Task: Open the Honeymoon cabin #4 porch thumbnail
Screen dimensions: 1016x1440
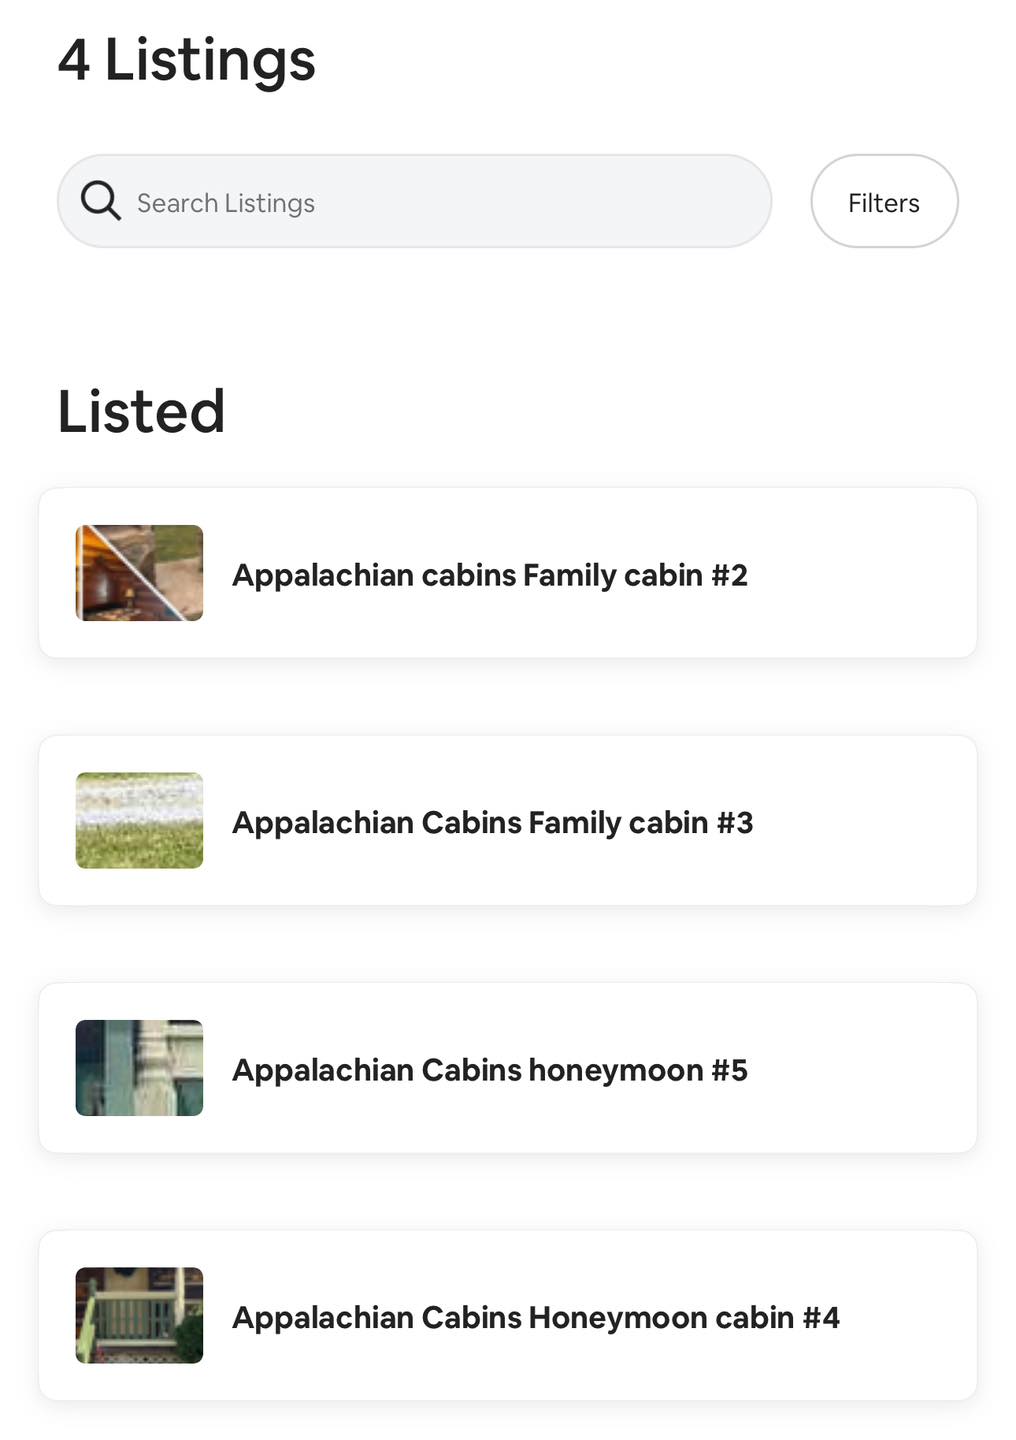Action: pos(140,1315)
